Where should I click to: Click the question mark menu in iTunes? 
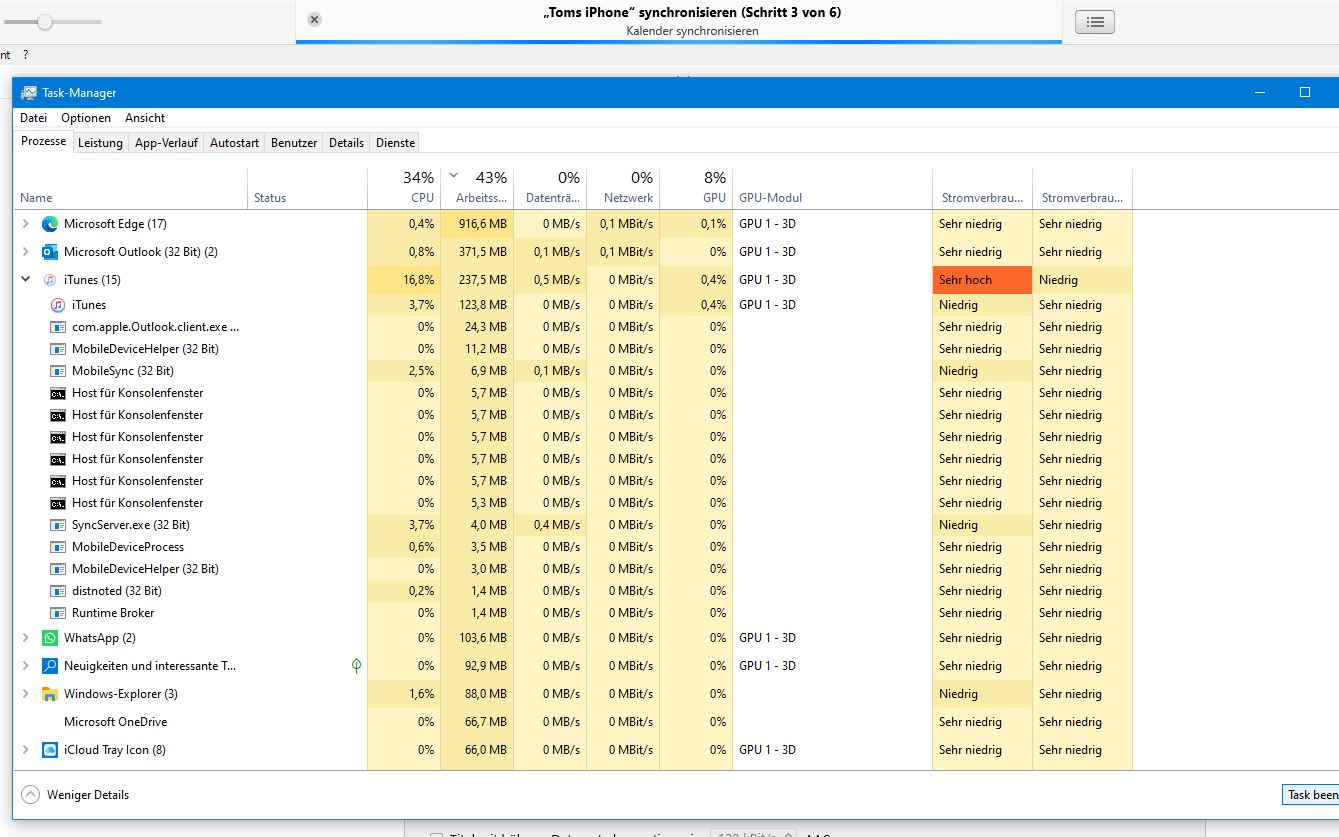tap(26, 55)
